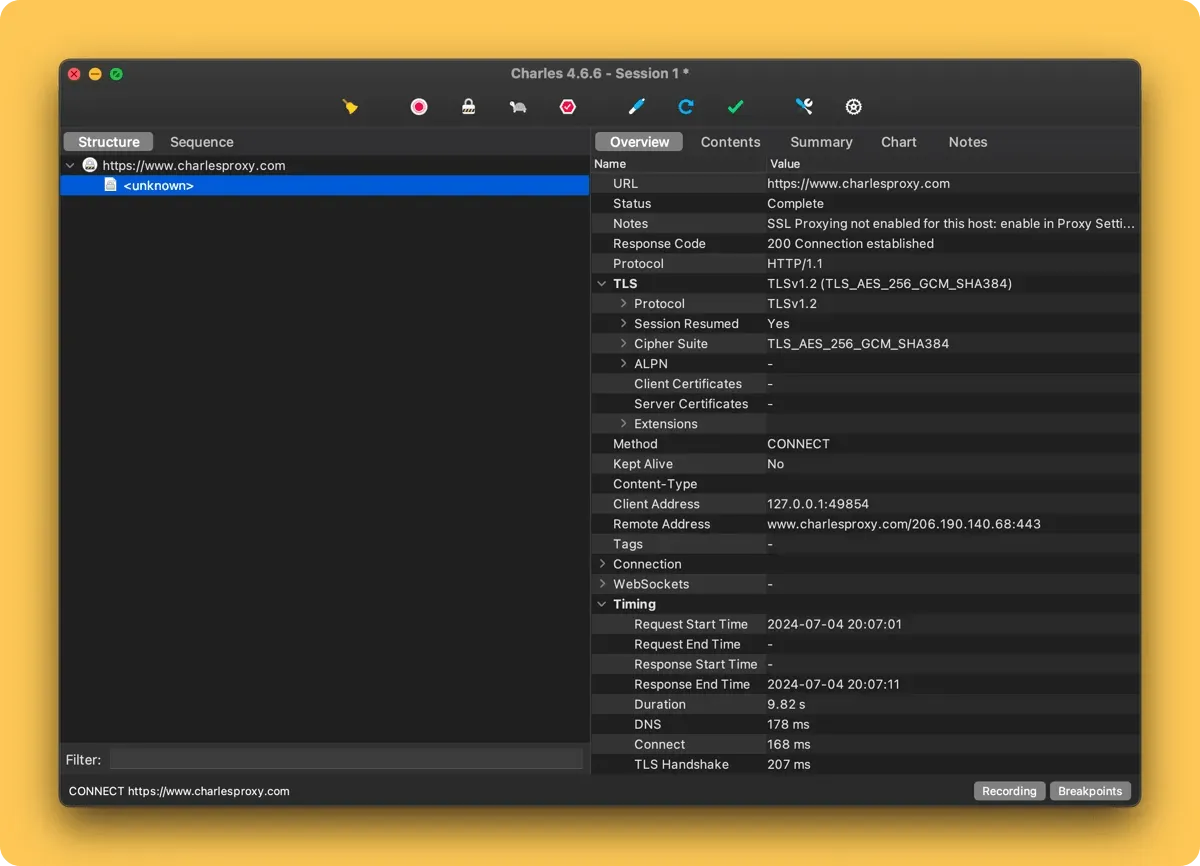Expand the Connection row
This screenshot has height=866, width=1200.
pyautogui.click(x=602, y=564)
